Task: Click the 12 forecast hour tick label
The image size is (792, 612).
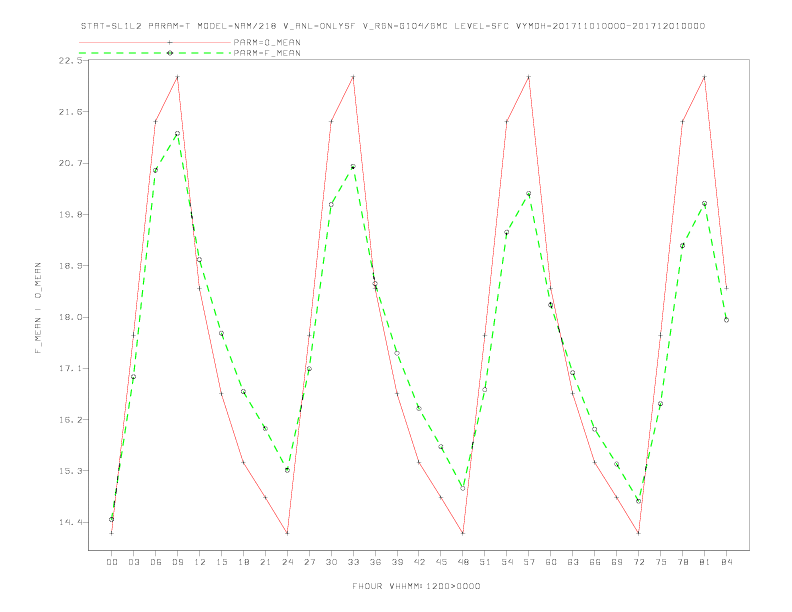Action: pos(200,562)
